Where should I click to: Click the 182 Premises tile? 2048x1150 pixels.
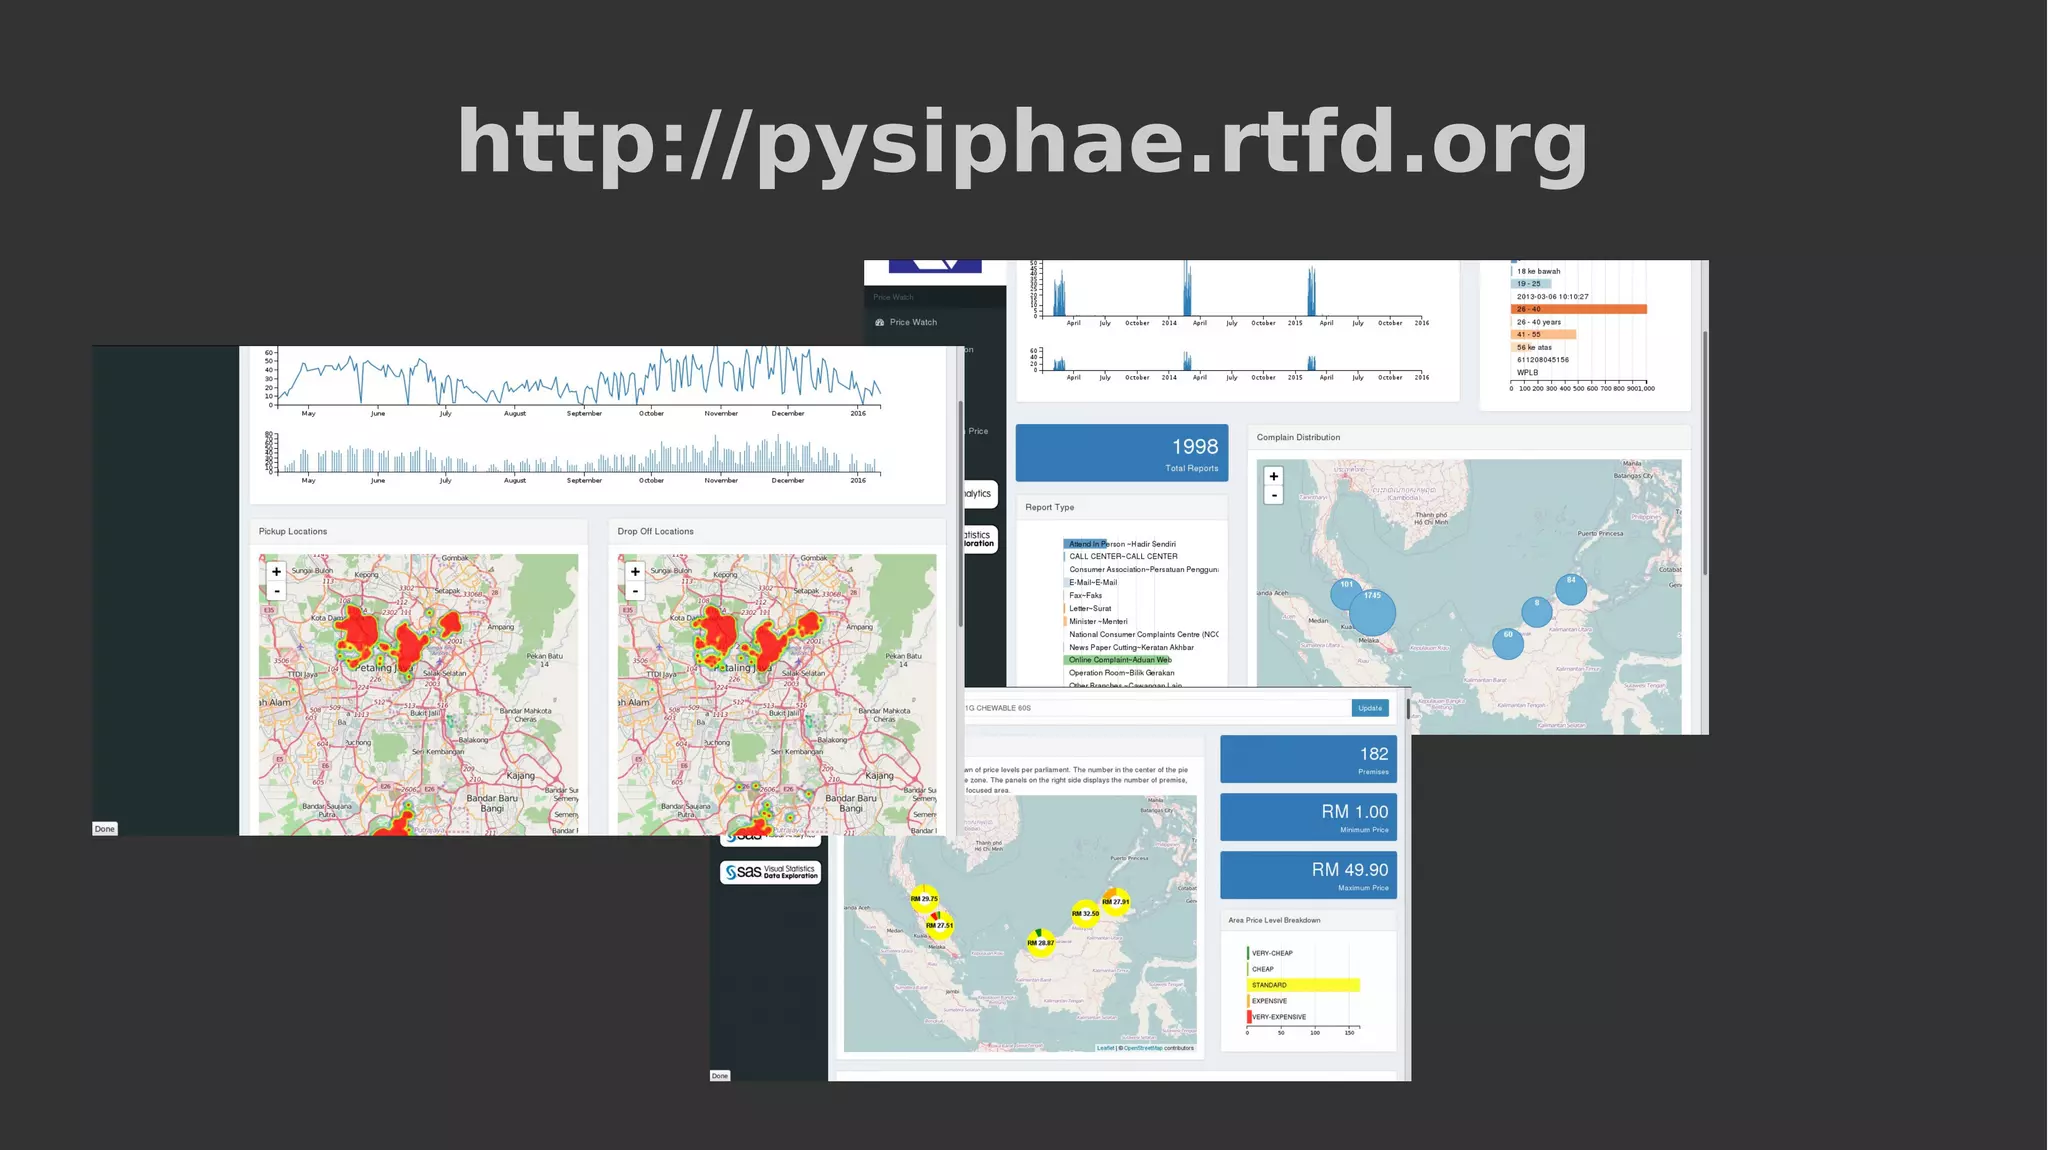pos(1308,759)
